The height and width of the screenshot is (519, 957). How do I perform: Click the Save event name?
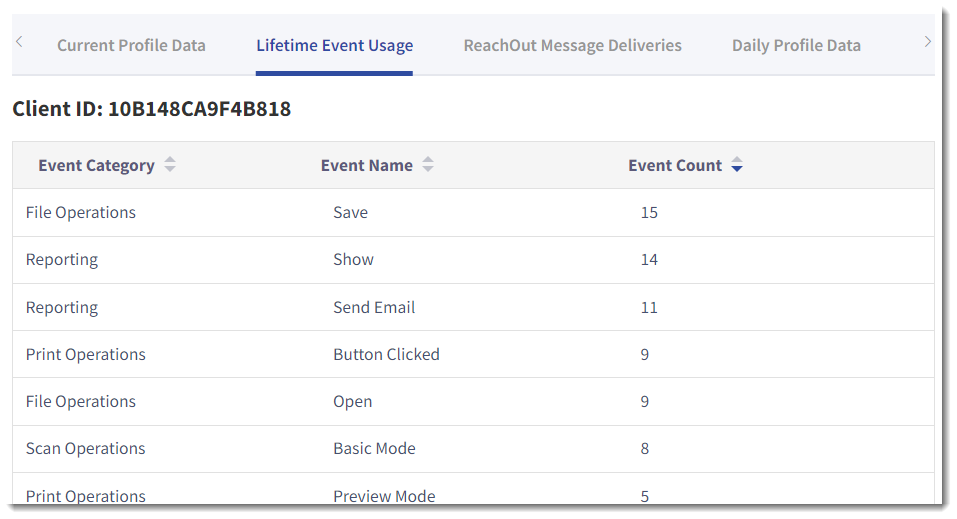point(350,212)
